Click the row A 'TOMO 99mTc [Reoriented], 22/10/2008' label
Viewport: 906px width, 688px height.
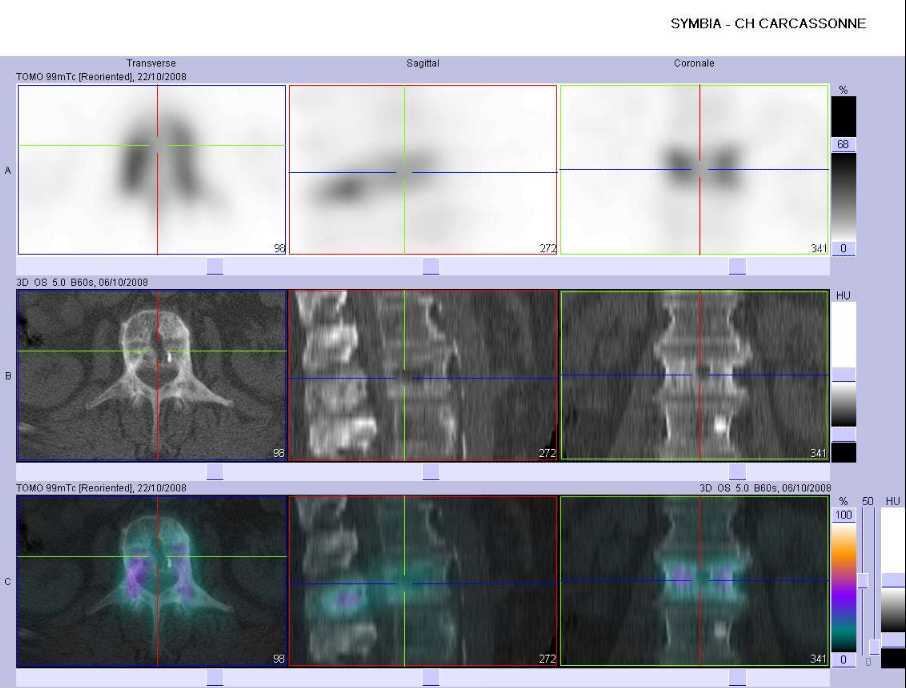pos(101,76)
